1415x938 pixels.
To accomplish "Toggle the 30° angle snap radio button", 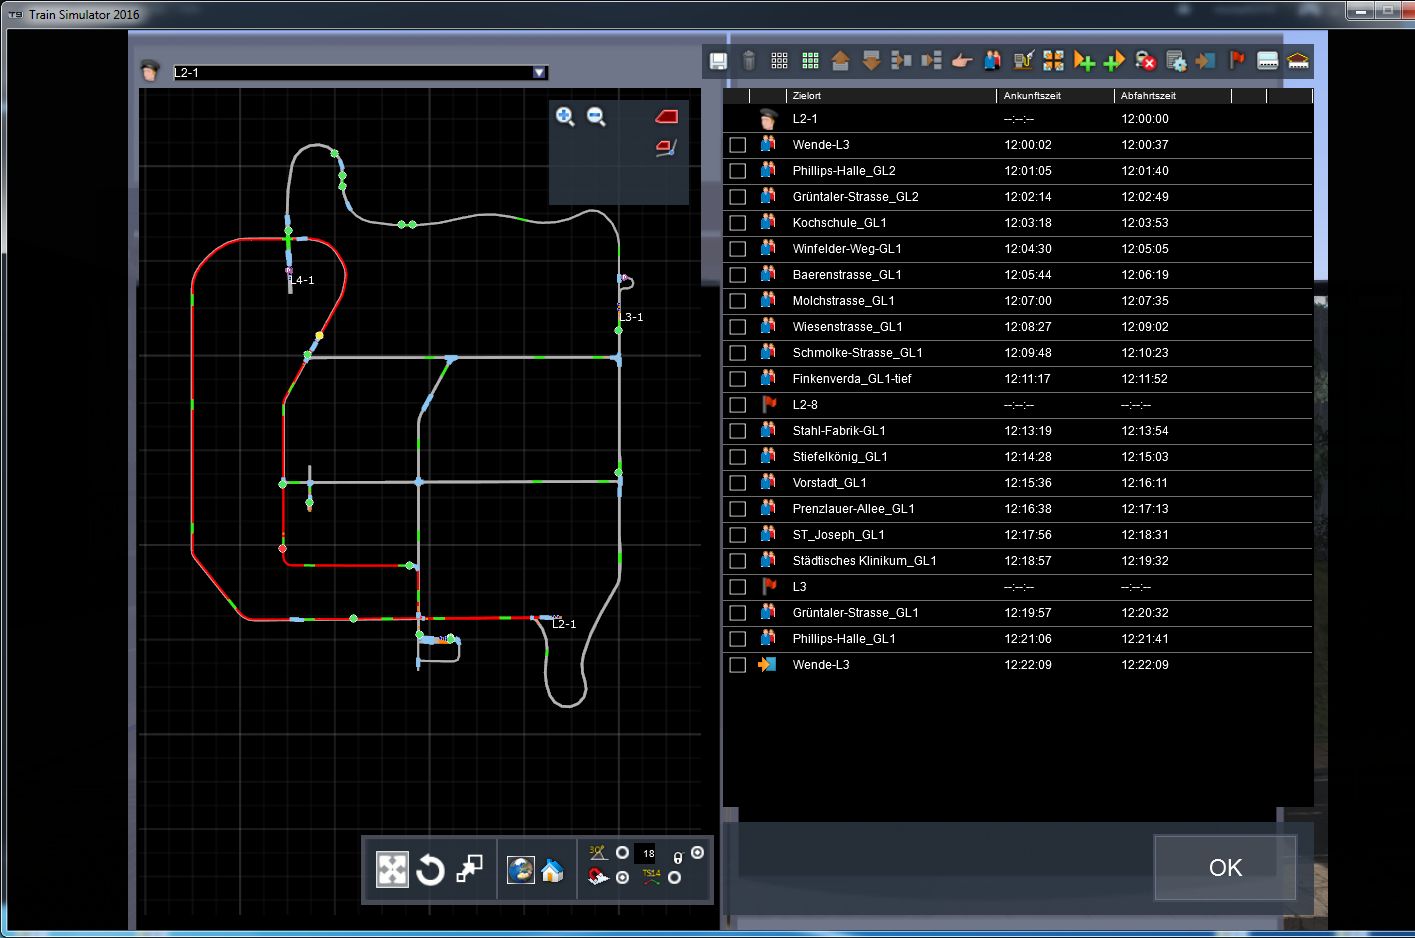I will [622, 853].
